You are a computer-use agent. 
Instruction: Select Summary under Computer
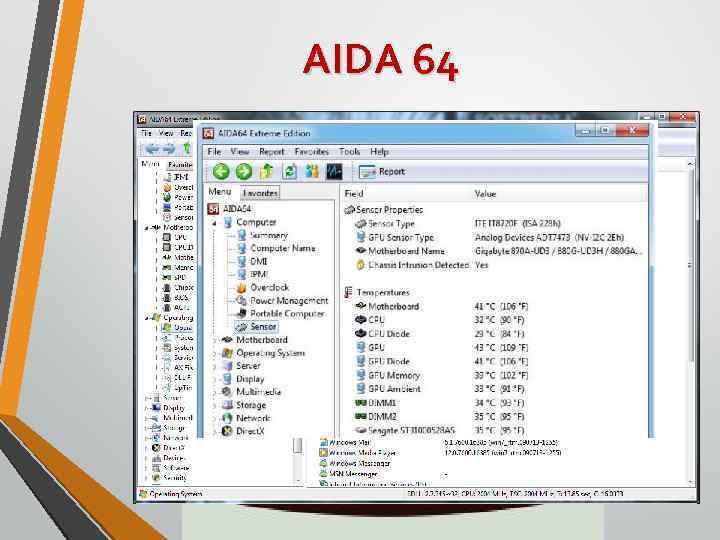coord(262,235)
